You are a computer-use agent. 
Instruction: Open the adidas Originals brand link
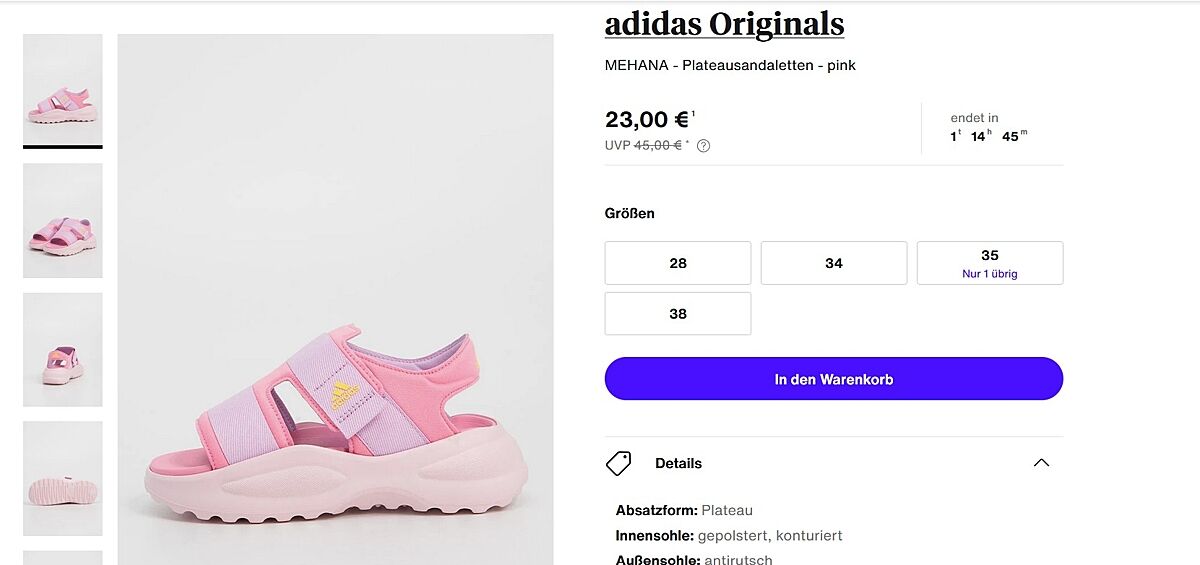click(x=724, y=23)
